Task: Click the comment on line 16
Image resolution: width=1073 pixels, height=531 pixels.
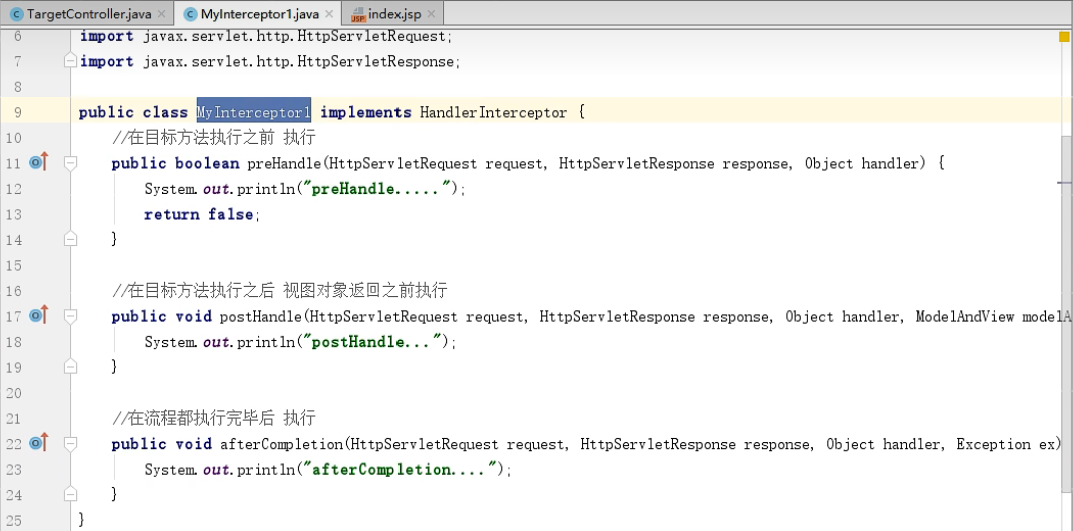Action: 279,291
